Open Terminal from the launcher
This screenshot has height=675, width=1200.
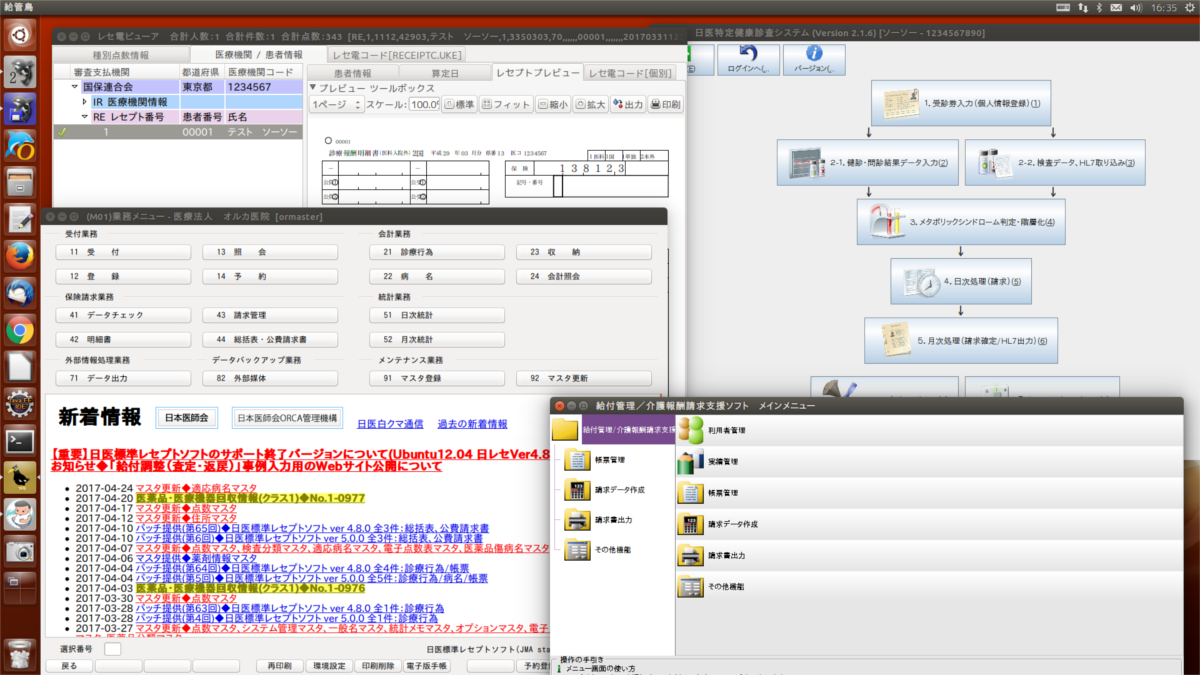pos(20,439)
